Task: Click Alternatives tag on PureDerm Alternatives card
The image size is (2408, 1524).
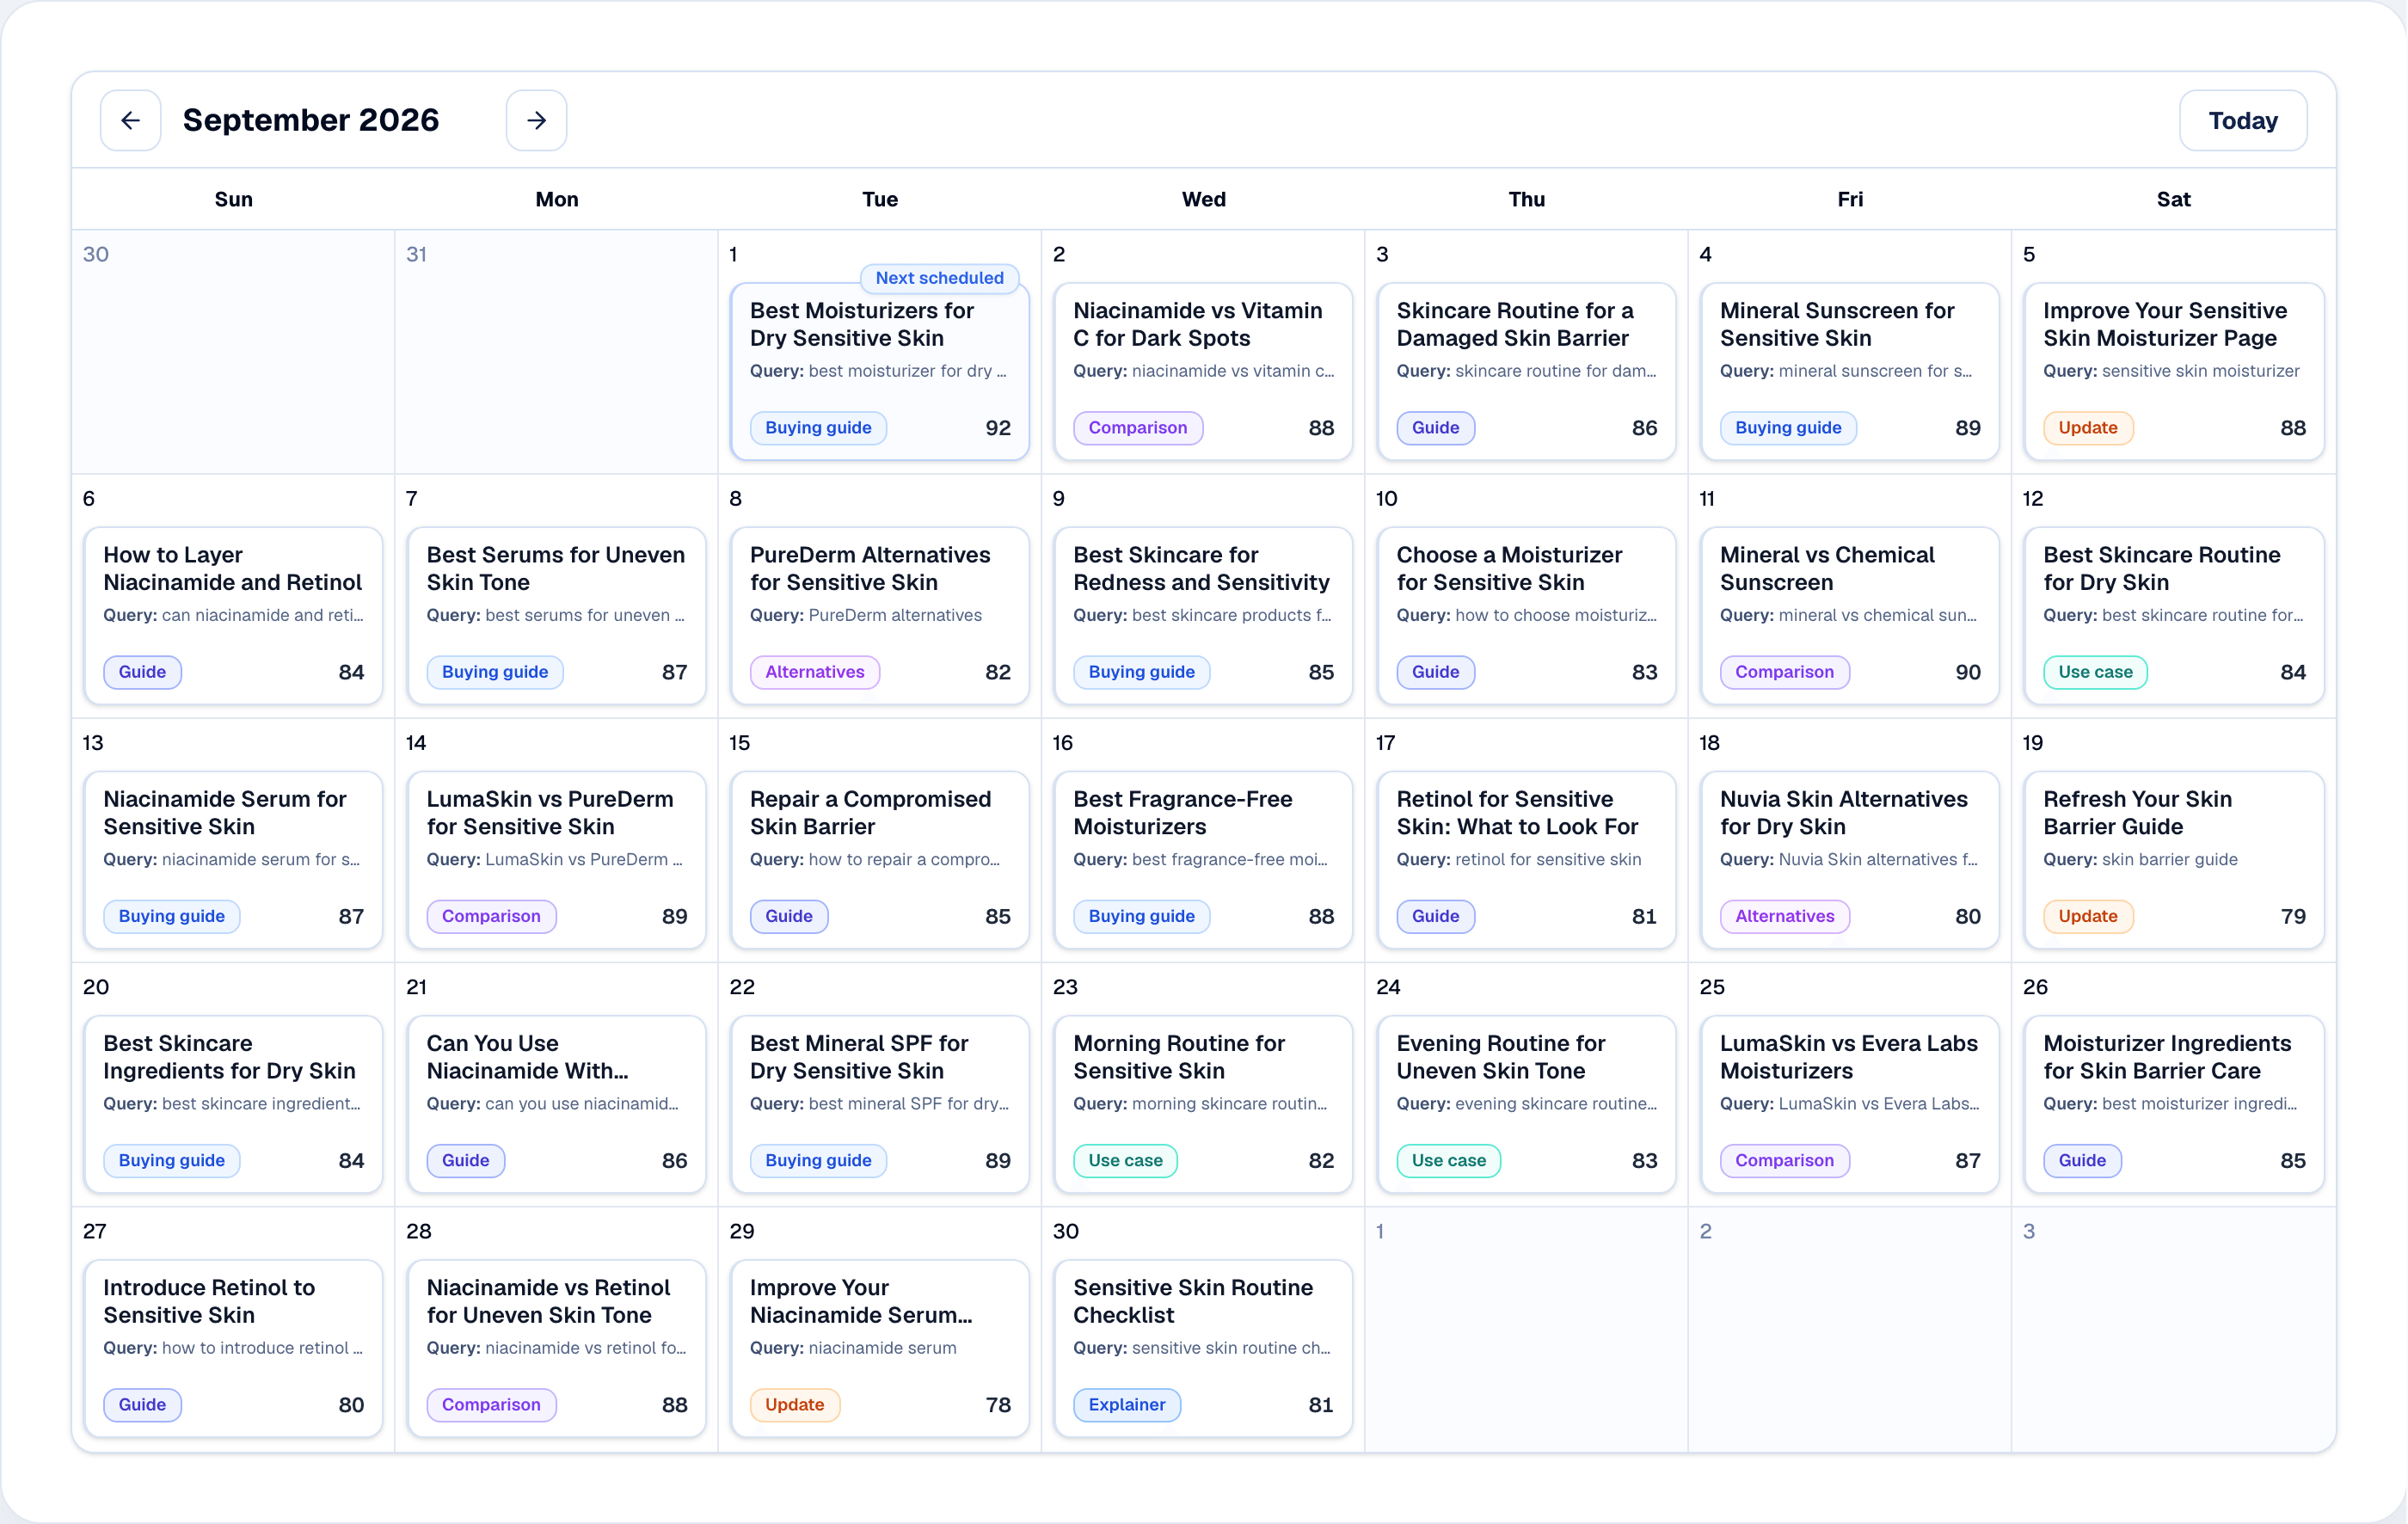Action: click(x=814, y=672)
